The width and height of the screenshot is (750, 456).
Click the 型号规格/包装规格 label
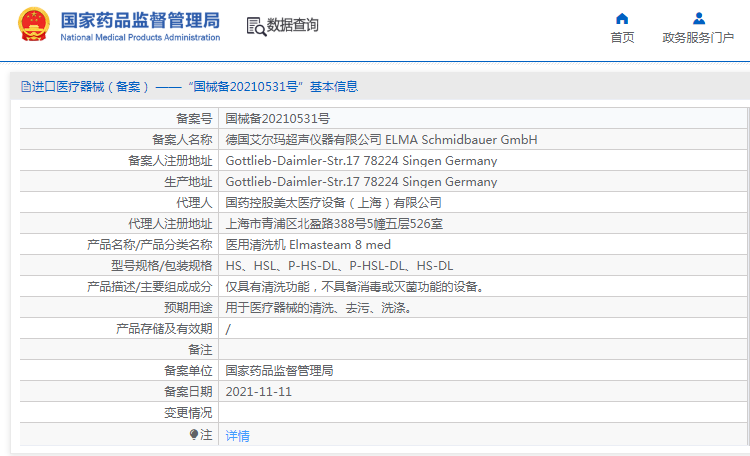pyautogui.click(x=161, y=266)
